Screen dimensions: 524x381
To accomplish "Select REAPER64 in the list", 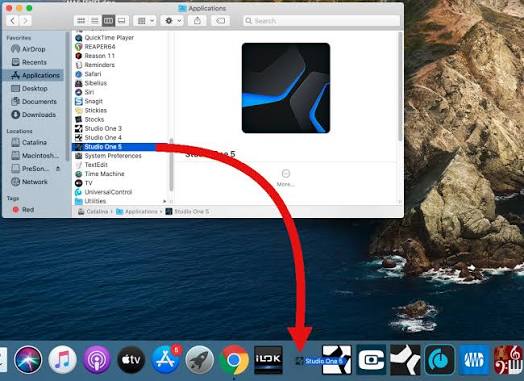I will pyautogui.click(x=120, y=46).
